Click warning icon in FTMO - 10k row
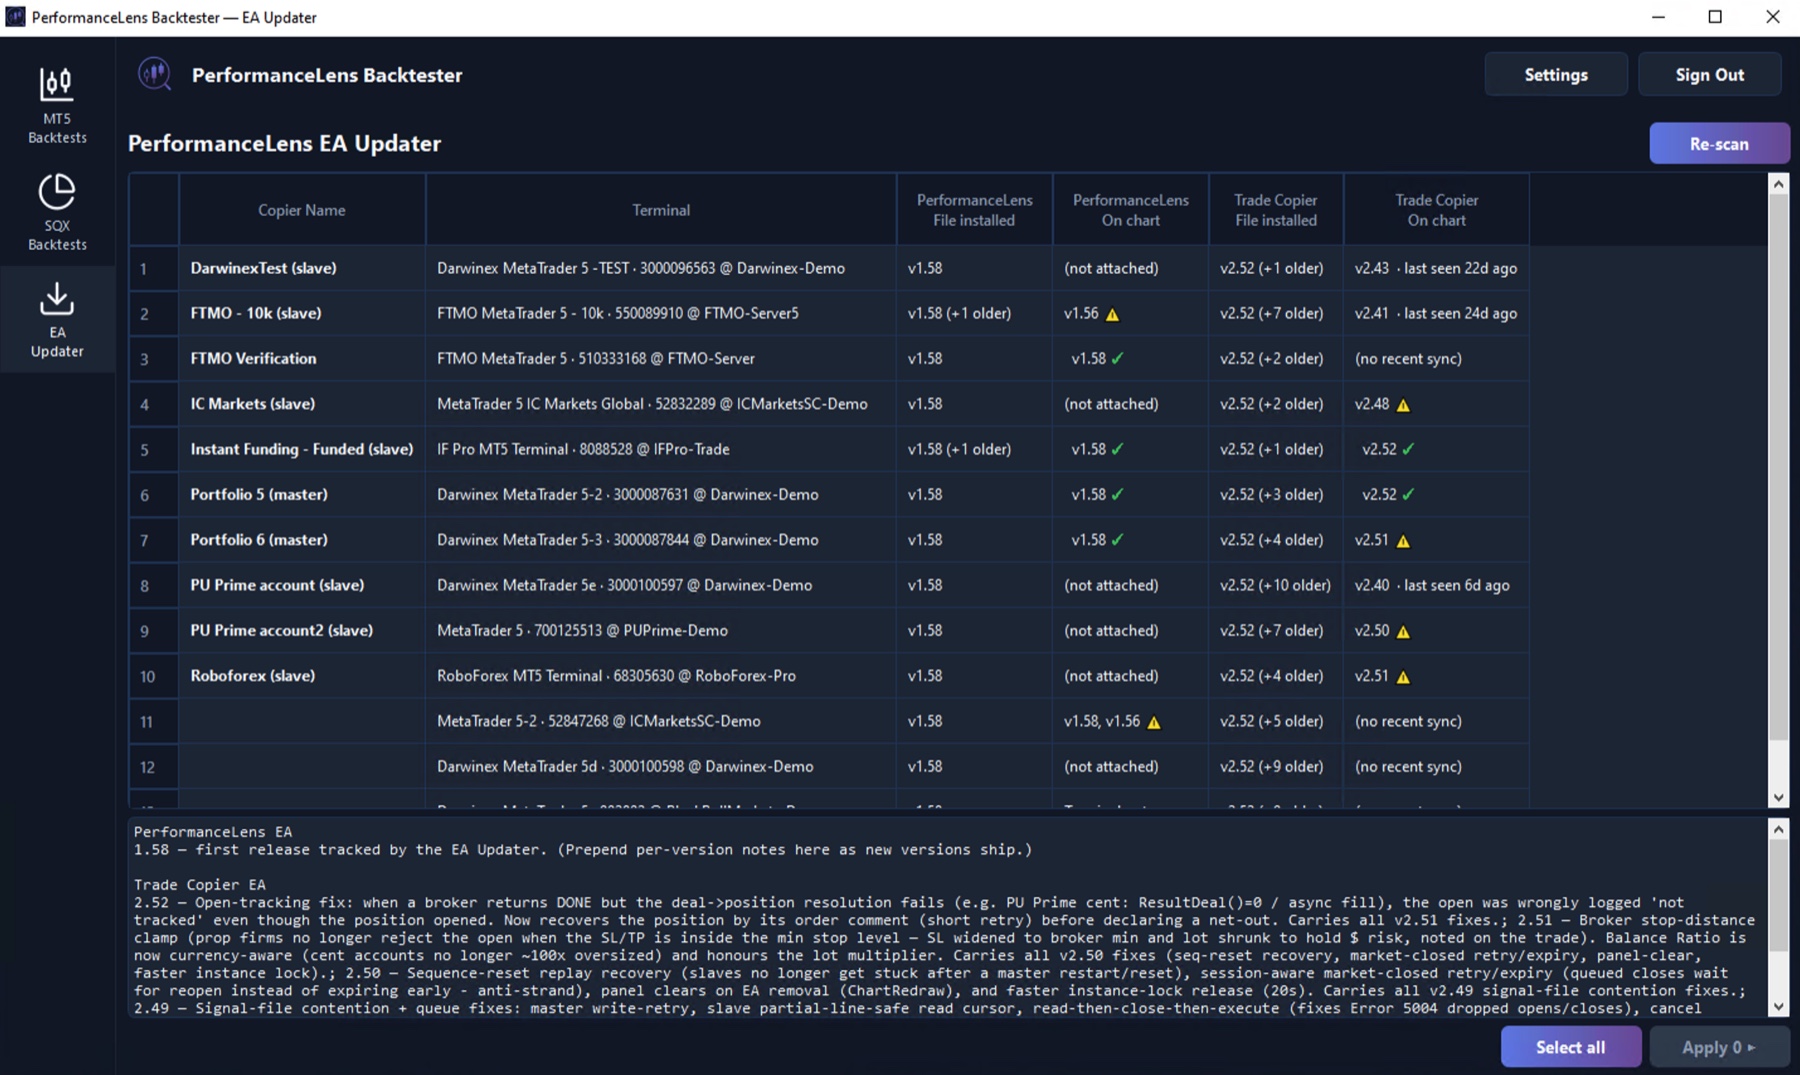 click(x=1112, y=314)
